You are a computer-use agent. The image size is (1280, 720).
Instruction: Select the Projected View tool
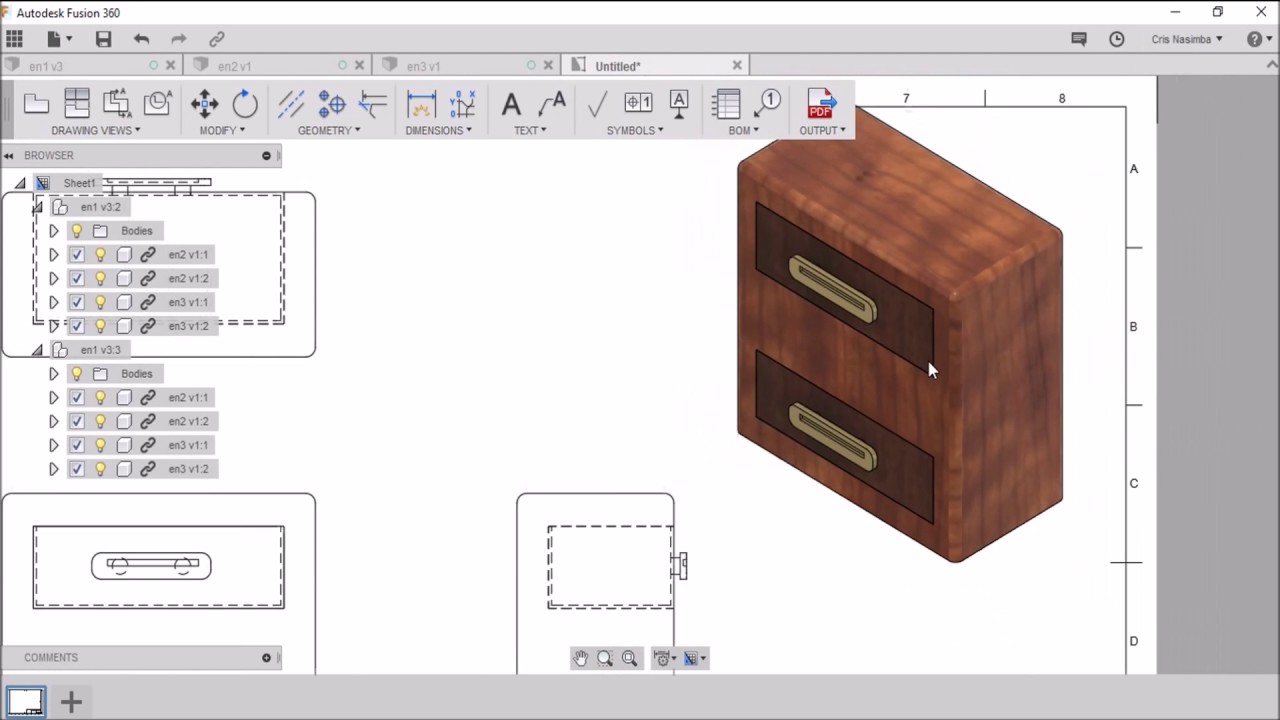click(77, 103)
